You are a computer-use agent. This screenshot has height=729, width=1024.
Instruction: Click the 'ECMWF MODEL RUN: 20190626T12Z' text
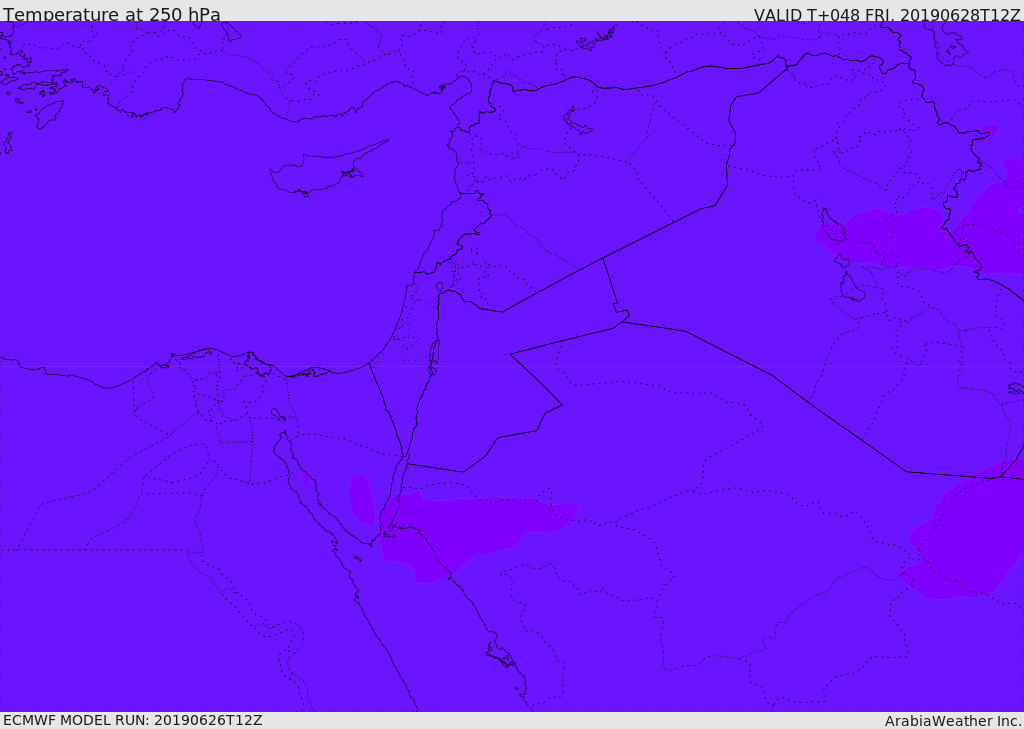[133, 720]
